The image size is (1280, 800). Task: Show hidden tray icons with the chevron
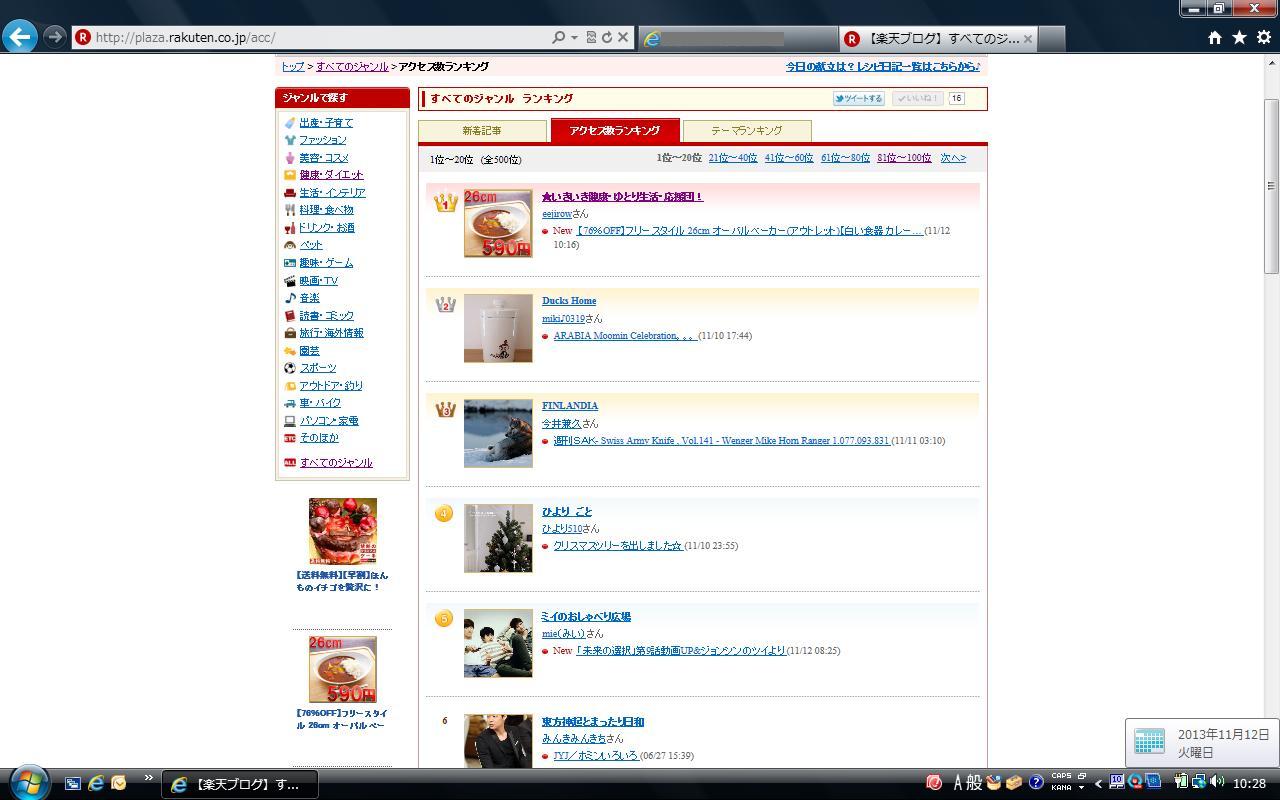pos(1098,783)
